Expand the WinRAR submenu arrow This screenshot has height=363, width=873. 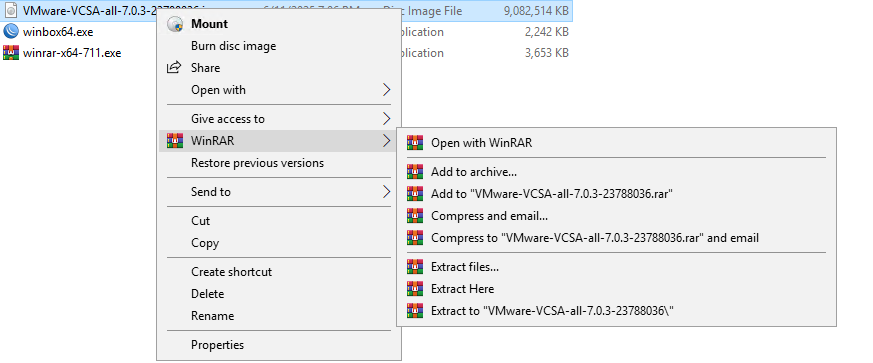click(x=386, y=141)
